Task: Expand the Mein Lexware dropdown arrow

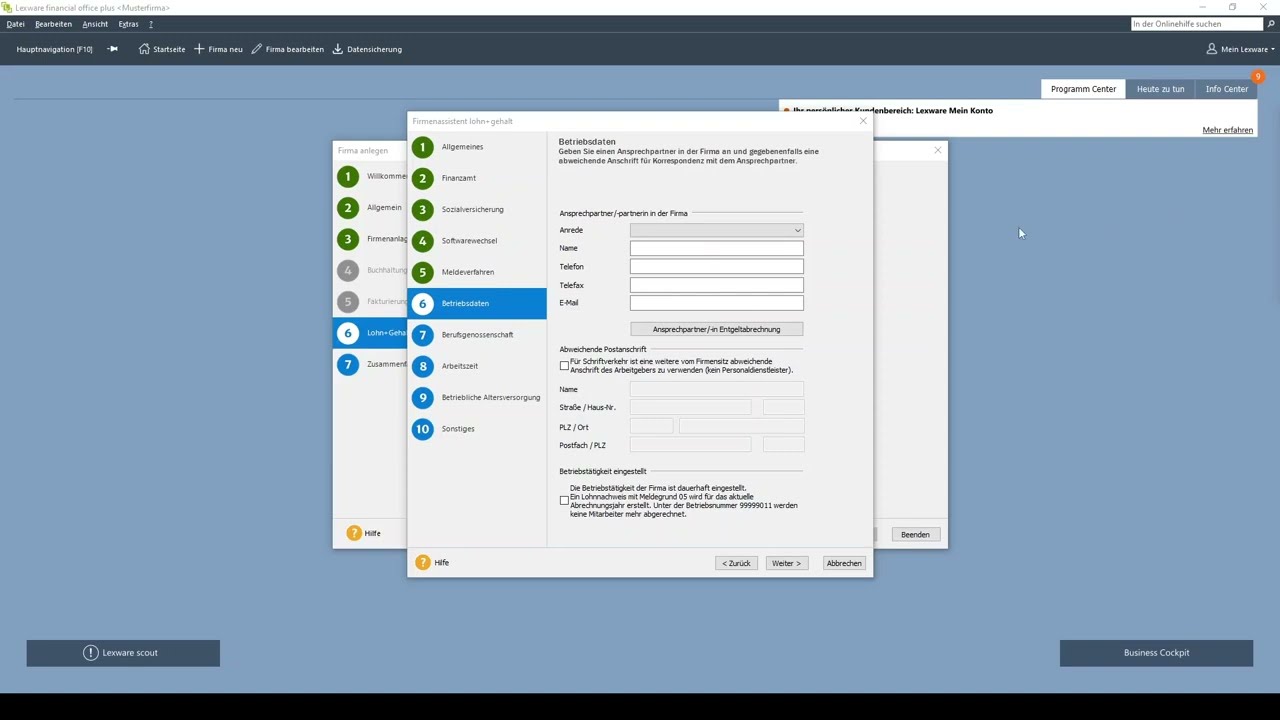Action: [1273, 49]
